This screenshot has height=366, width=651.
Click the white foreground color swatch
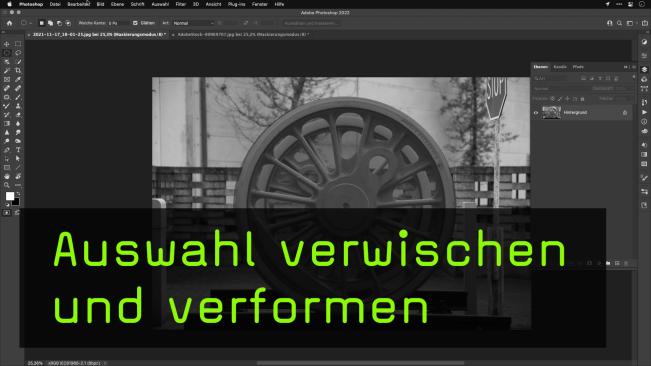click(x=10, y=195)
